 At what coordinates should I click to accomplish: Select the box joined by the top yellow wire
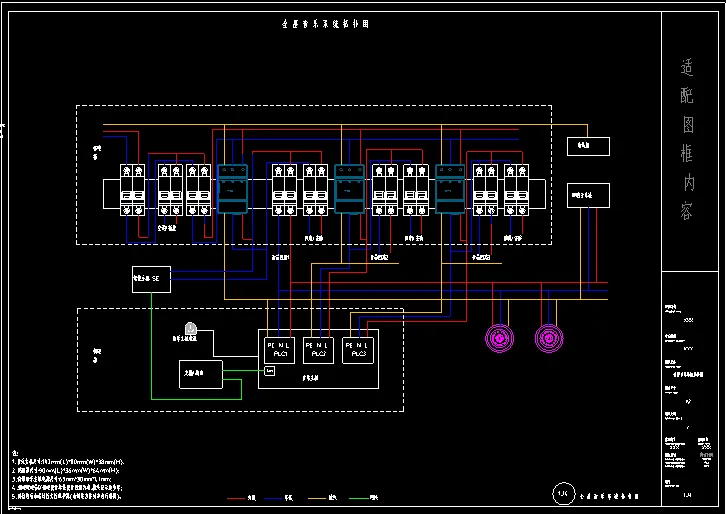click(x=588, y=146)
